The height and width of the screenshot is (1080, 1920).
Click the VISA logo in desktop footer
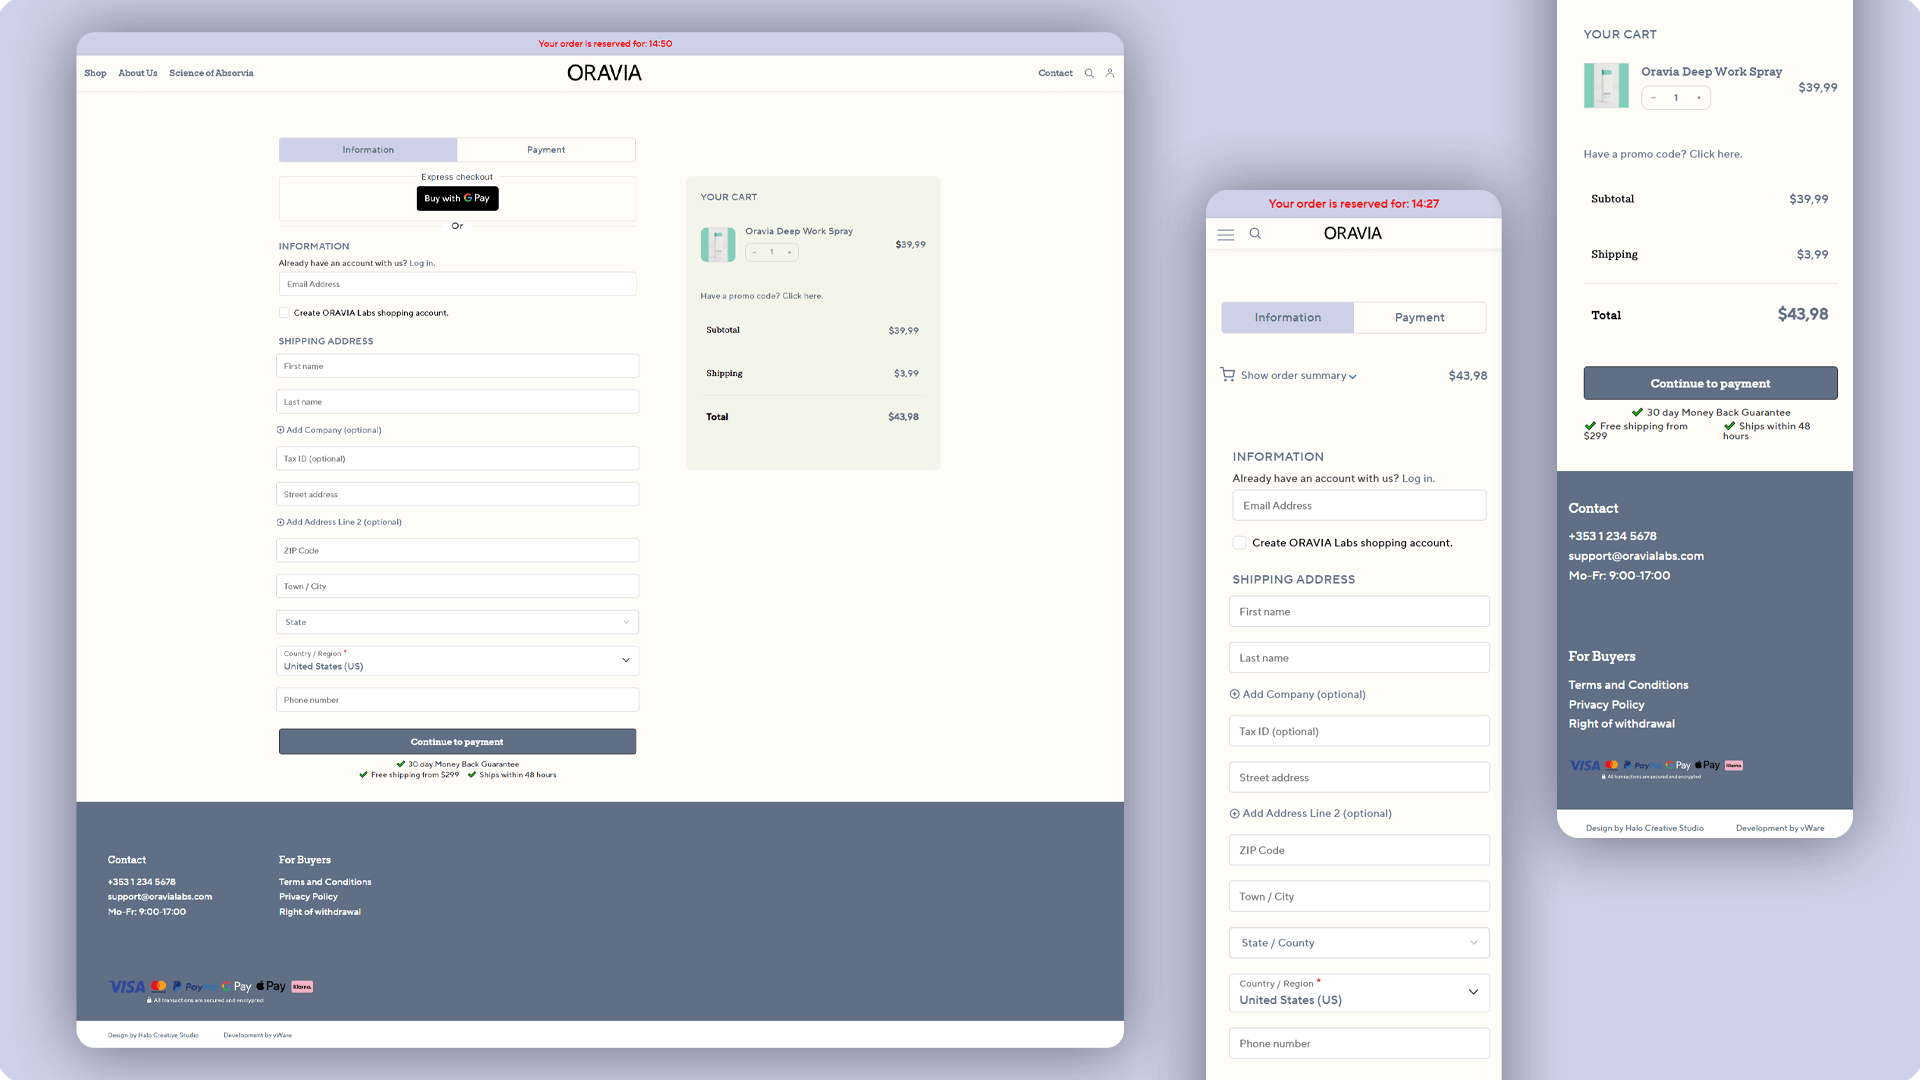tap(127, 987)
